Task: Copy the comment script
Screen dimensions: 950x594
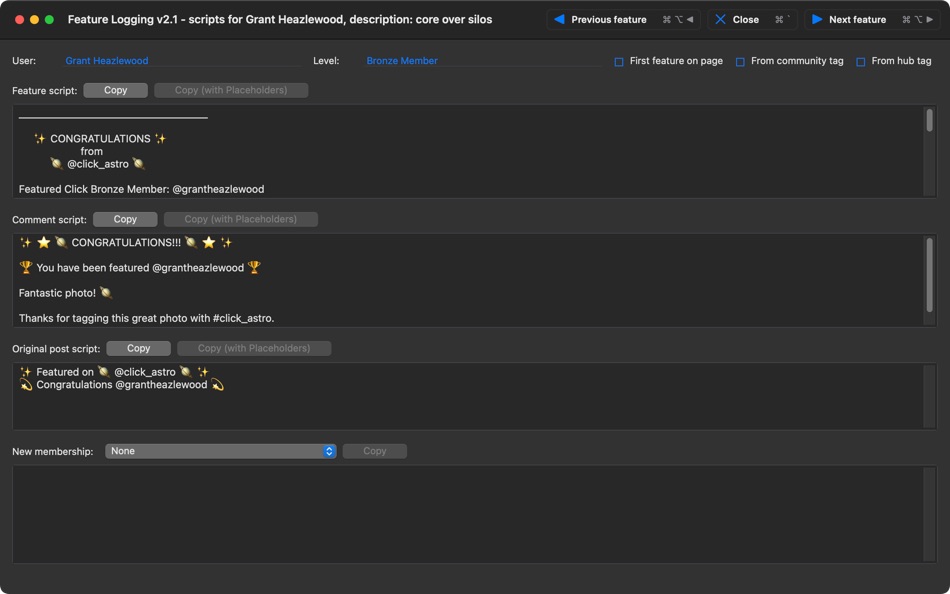Action: (124, 219)
